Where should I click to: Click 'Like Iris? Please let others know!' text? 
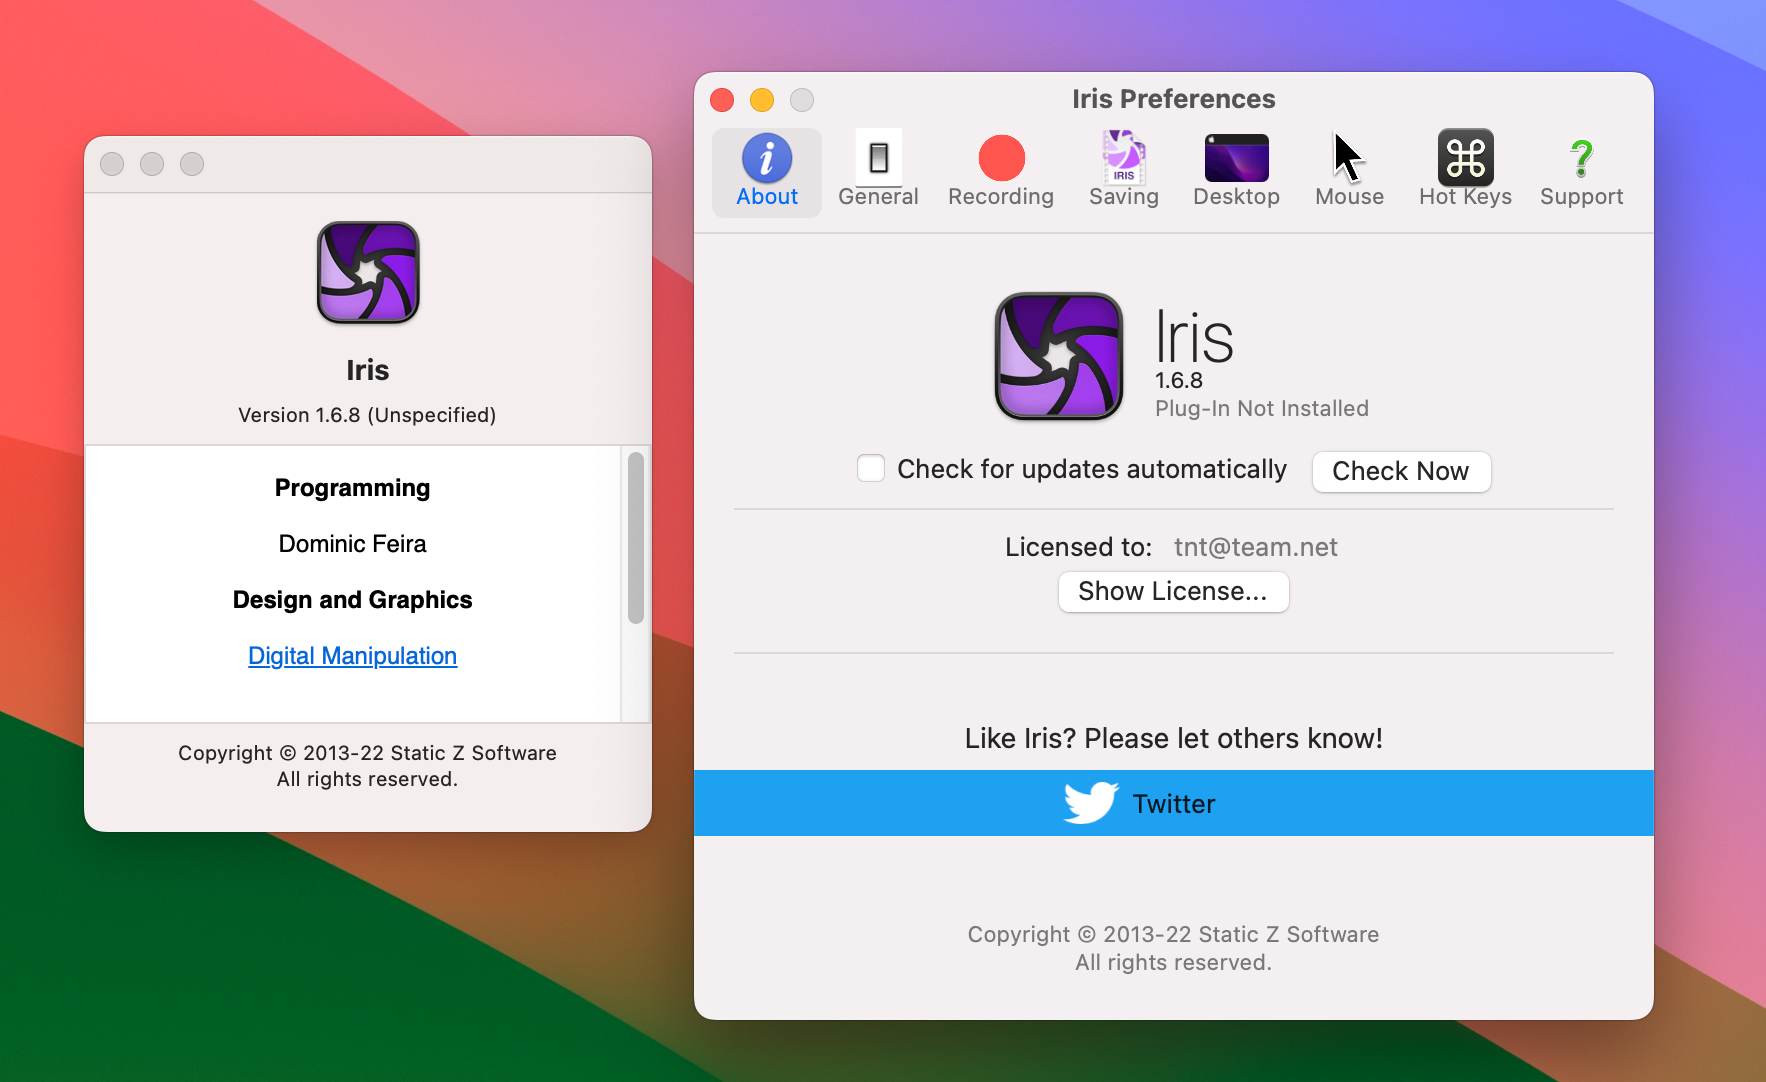click(x=1174, y=738)
